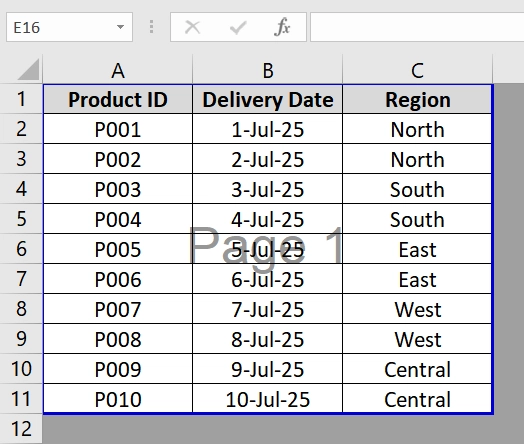Select the East cell in row 7
Image resolution: width=524 pixels, height=444 pixels.
coord(417,279)
